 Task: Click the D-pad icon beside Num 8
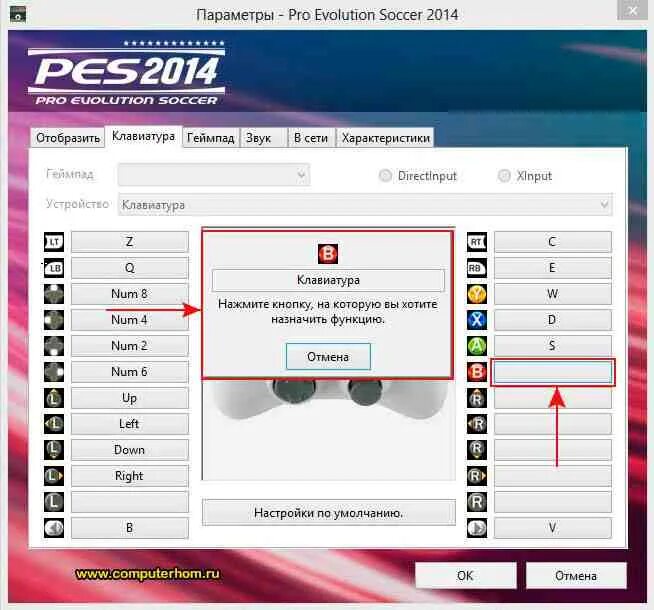[54, 294]
